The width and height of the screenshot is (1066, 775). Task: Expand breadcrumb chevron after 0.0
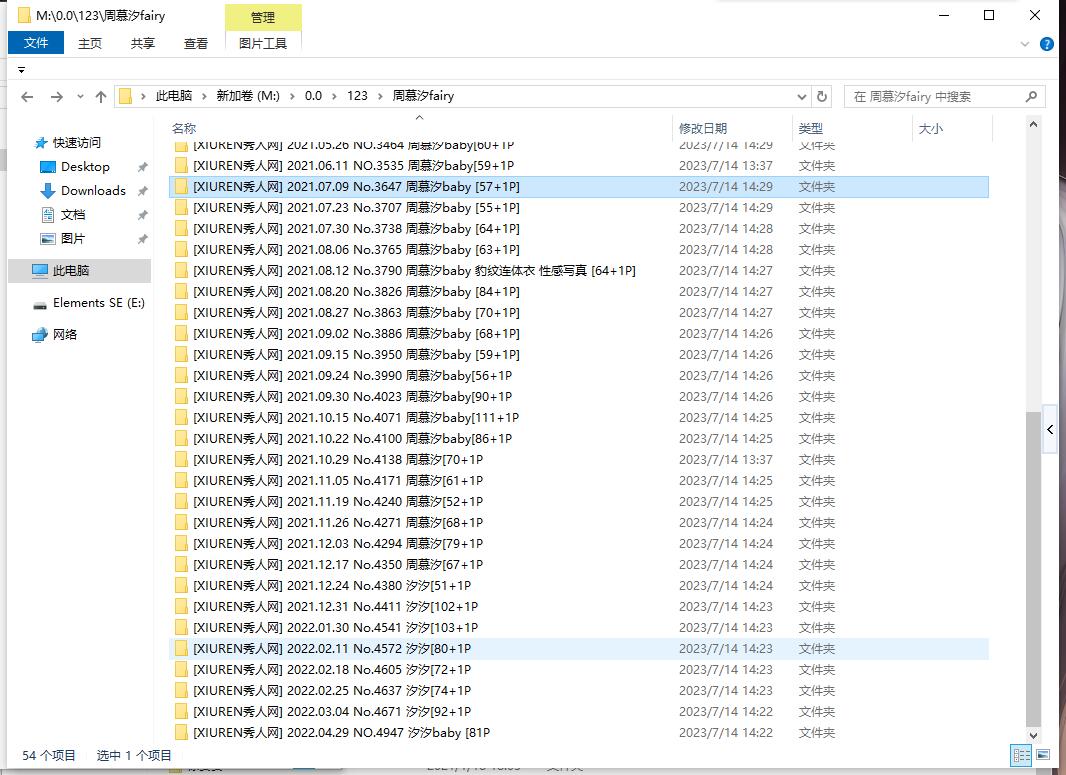pyautogui.click(x=334, y=97)
